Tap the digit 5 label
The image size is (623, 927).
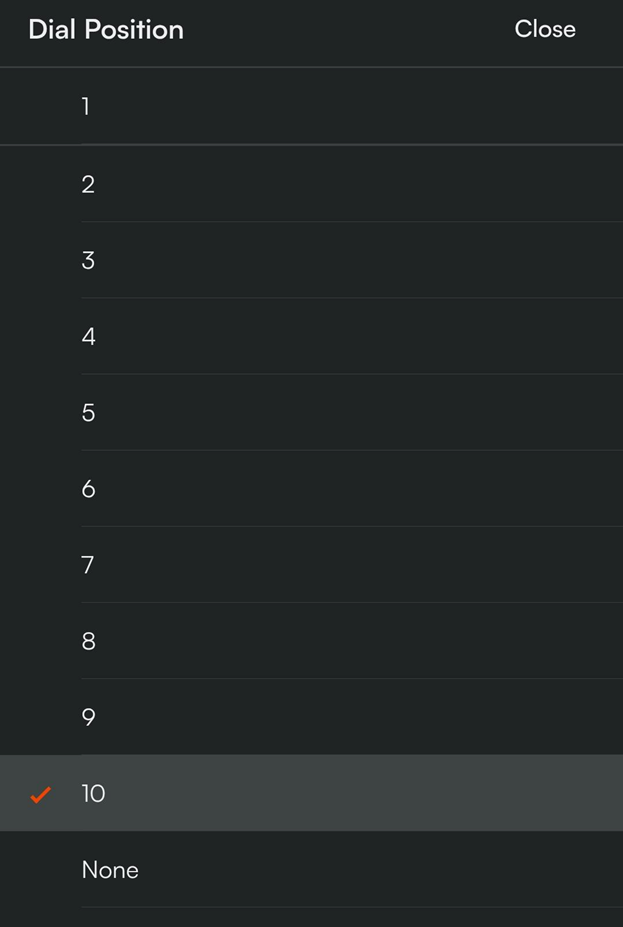click(x=88, y=413)
